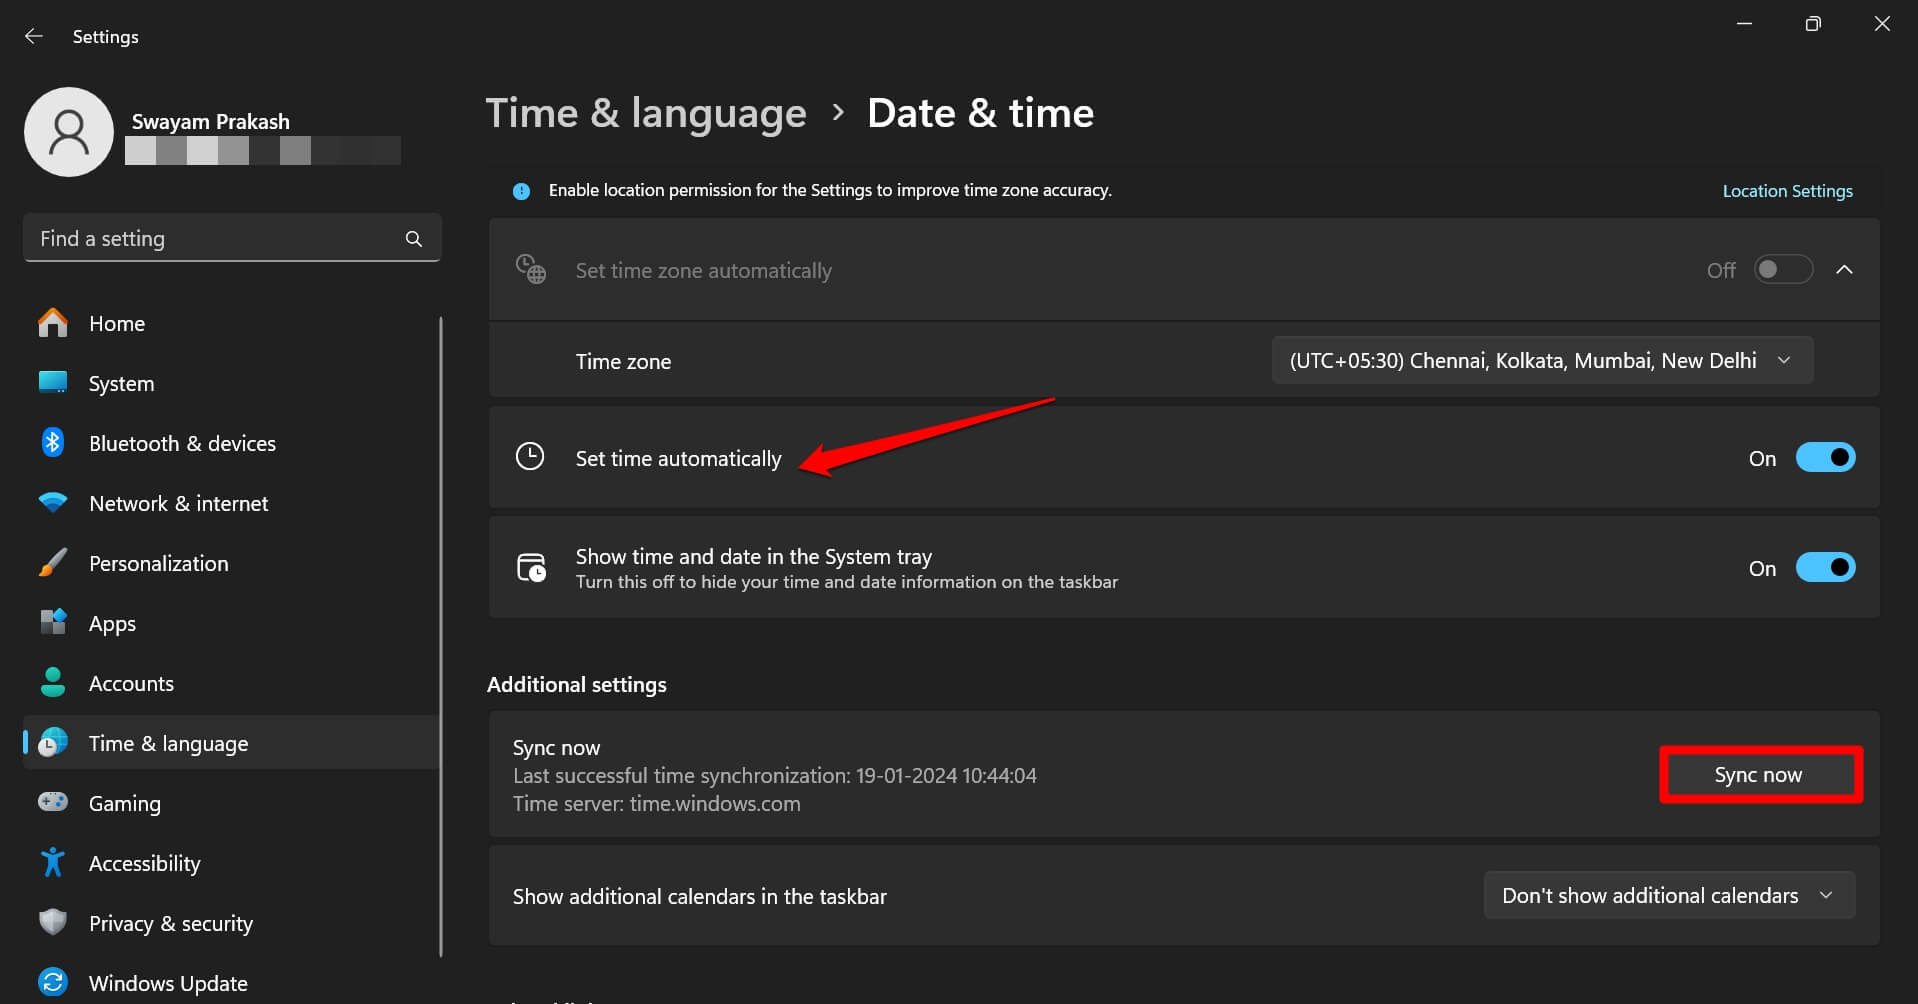This screenshot has width=1918, height=1004.
Task: Click the Accessibility figure icon
Action: click(x=53, y=863)
